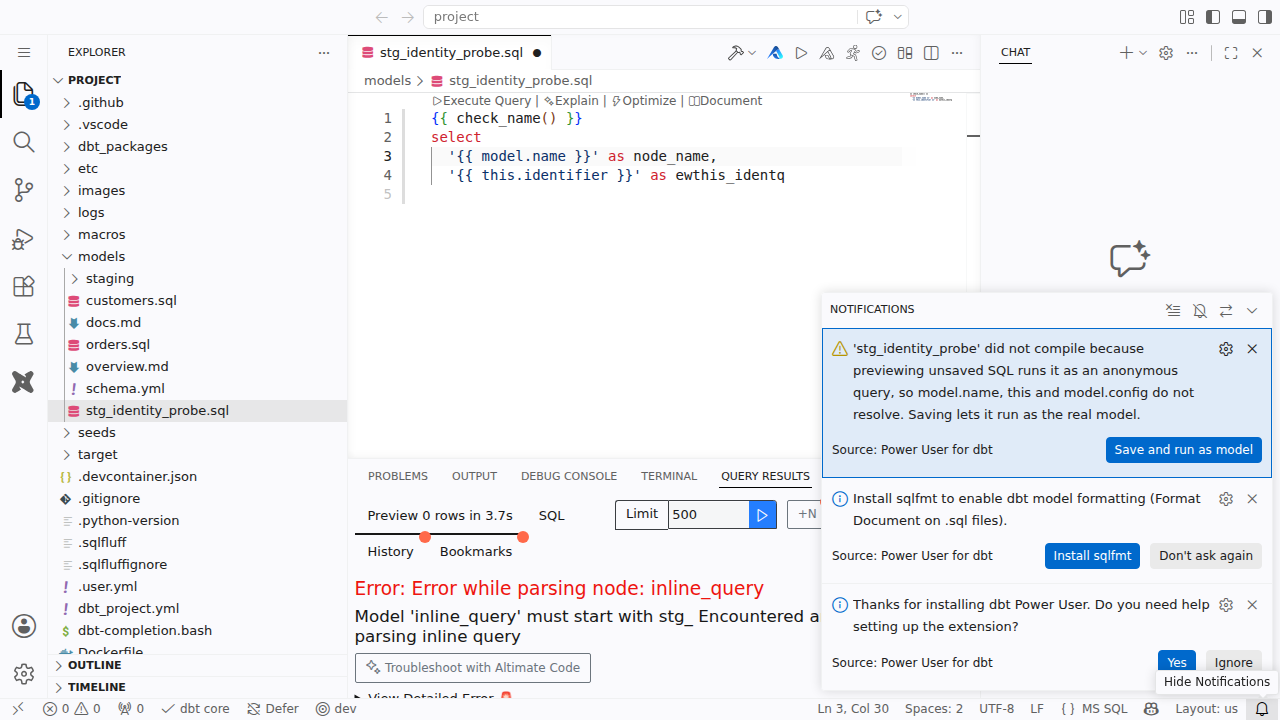Maximize the chat panel
Image resolution: width=1280 pixels, height=720 pixels.
(1231, 53)
